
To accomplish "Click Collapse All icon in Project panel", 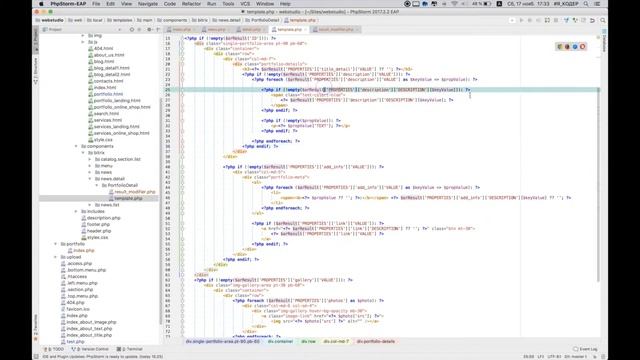I will click(x=139, y=29).
